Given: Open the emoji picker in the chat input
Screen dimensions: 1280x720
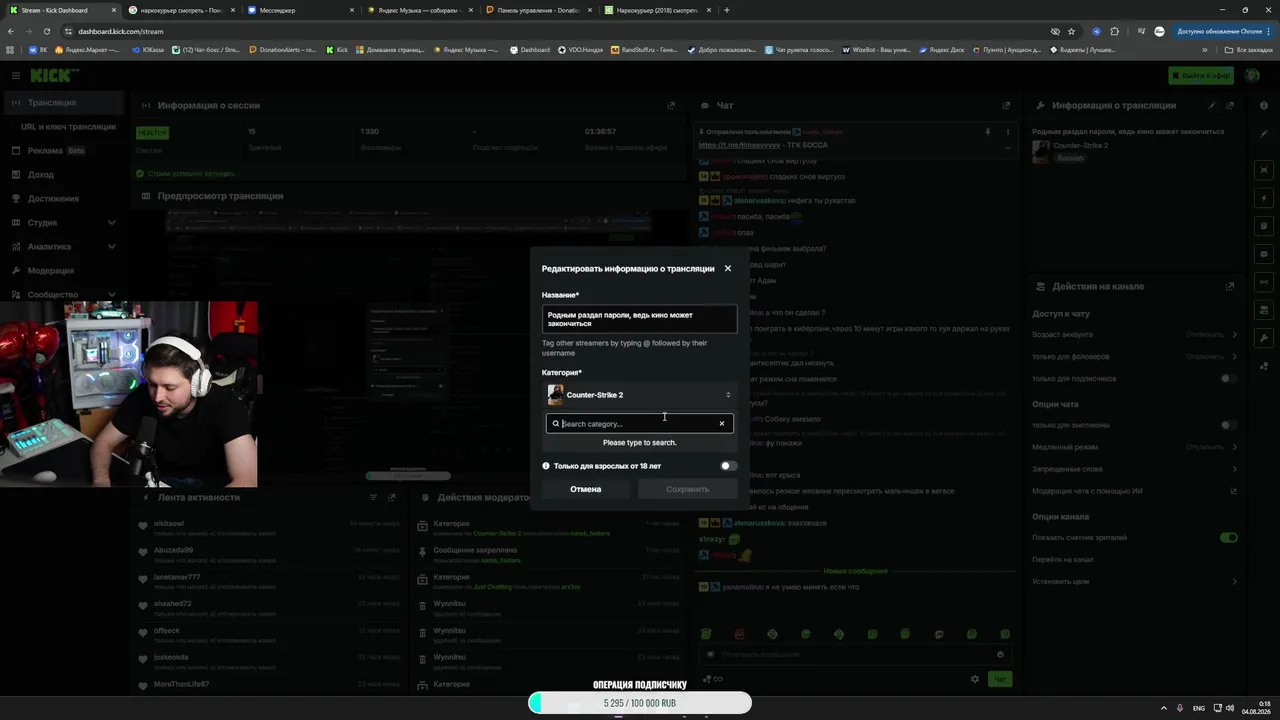Looking at the screenshot, I should pyautogui.click(x=1000, y=655).
